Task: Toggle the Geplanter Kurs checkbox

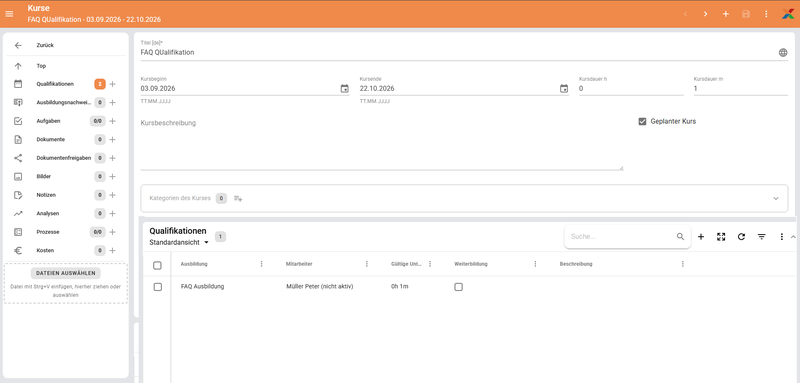Action: (x=642, y=121)
